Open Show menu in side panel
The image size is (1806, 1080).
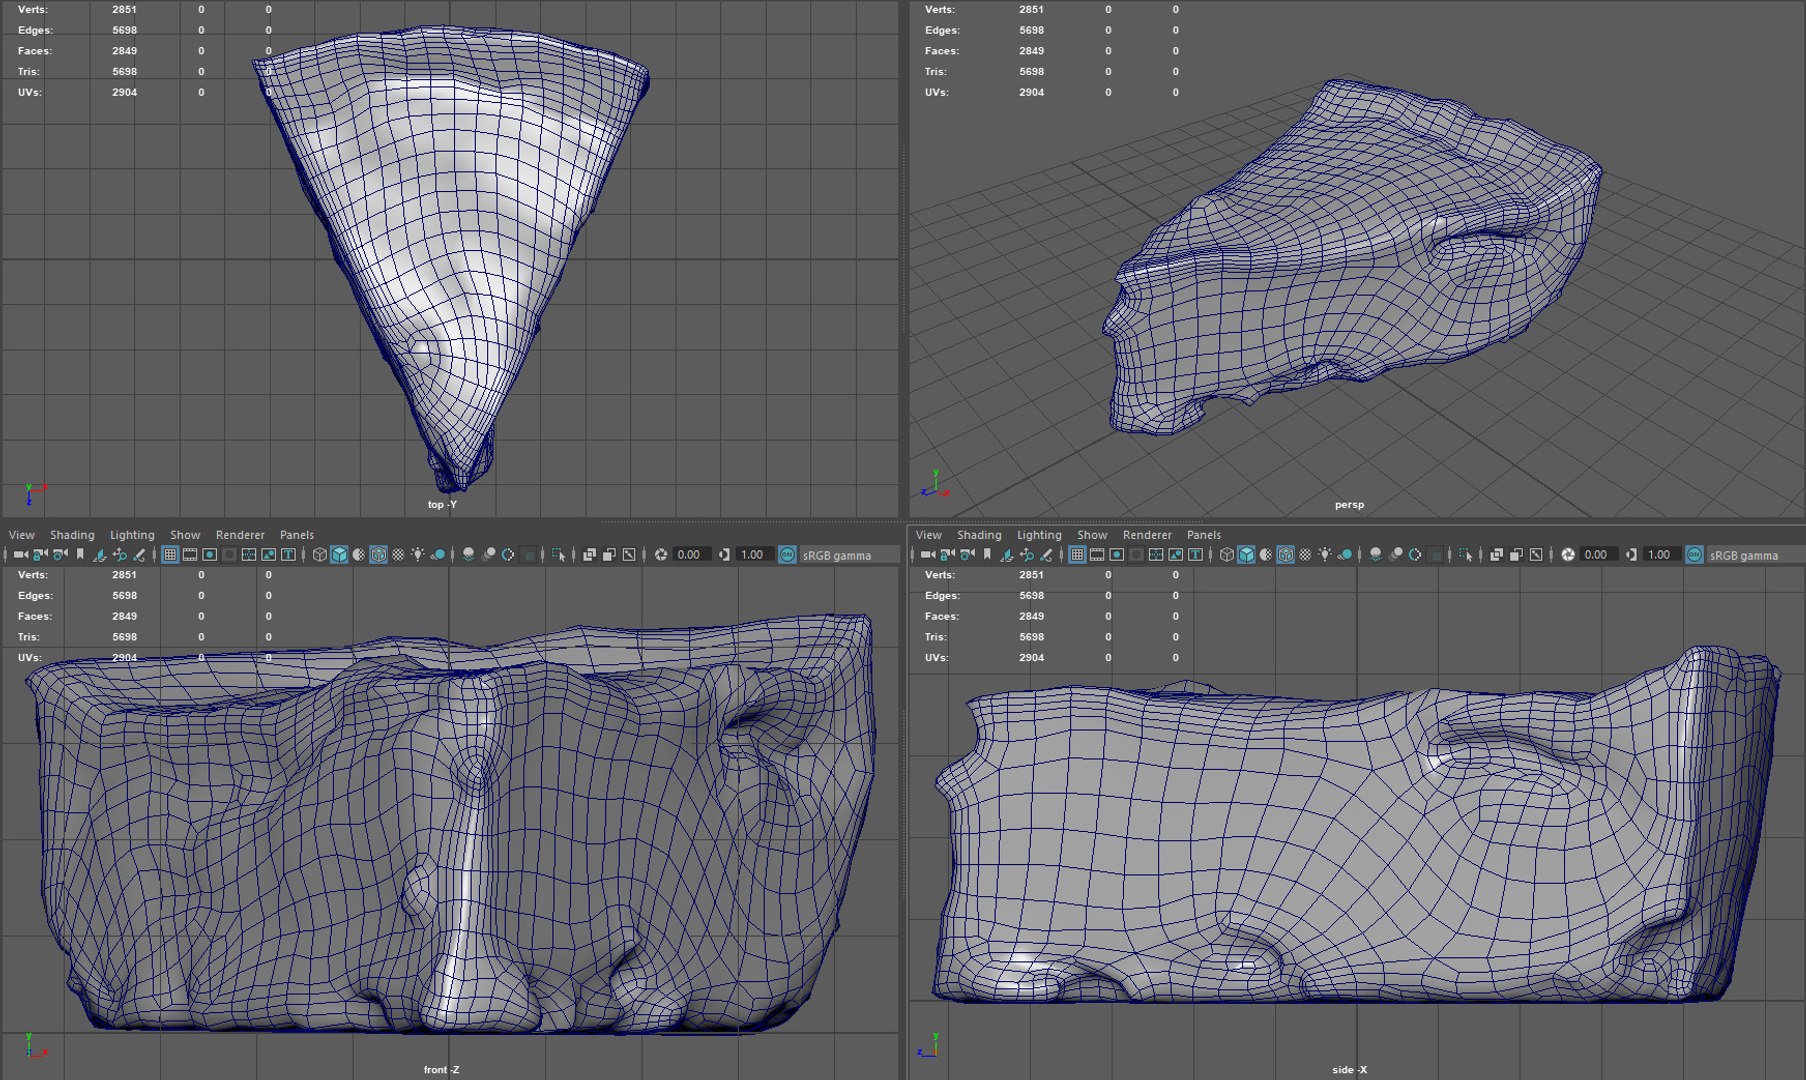(x=1092, y=535)
